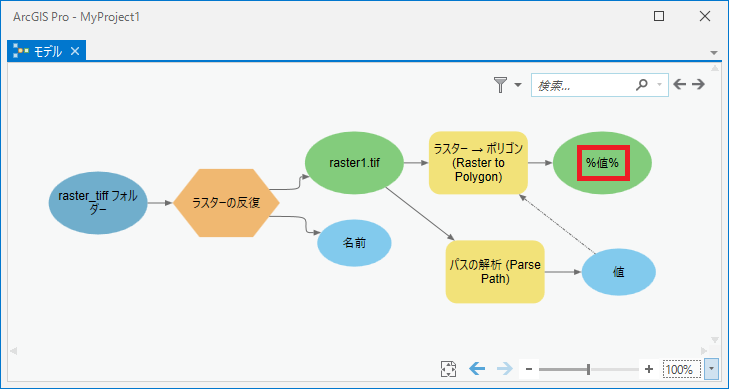The image size is (729, 389).
Task: Go to next search result arrow
Action: [698, 84]
